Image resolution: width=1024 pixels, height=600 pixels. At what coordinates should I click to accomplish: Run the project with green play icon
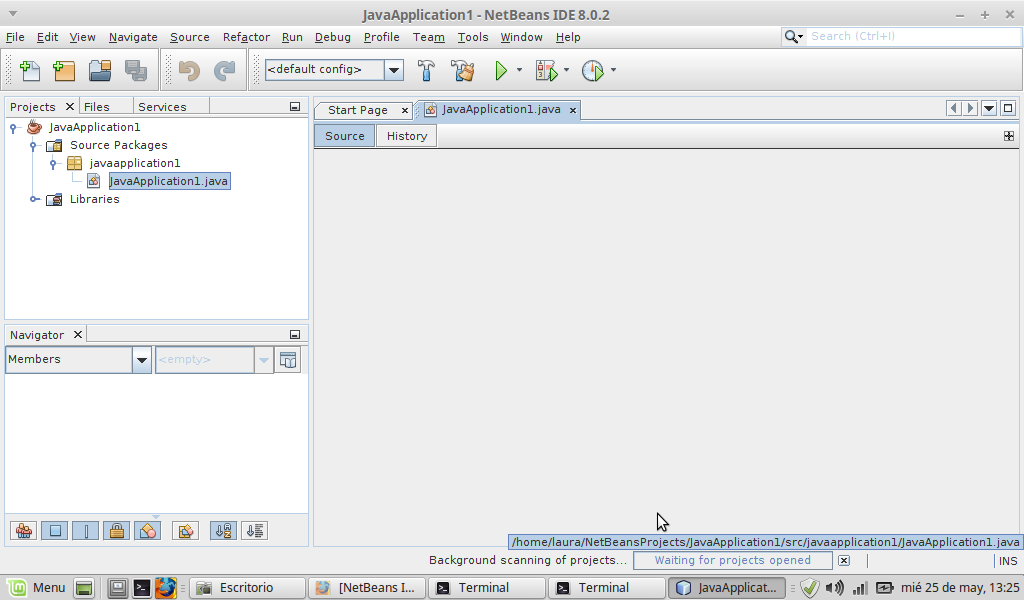click(502, 70)
